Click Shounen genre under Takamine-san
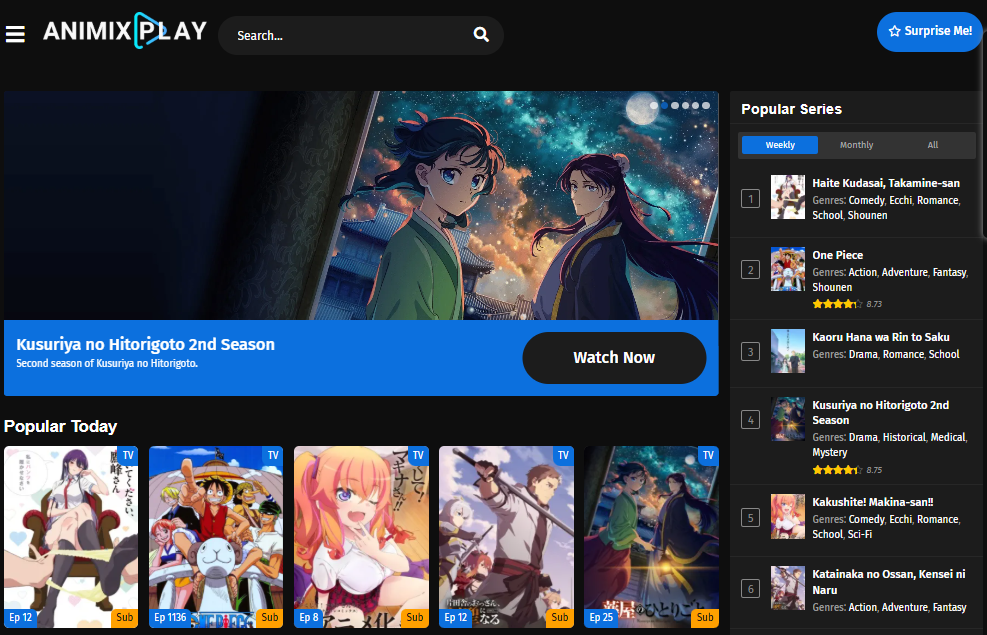 (x=867, y=215)
